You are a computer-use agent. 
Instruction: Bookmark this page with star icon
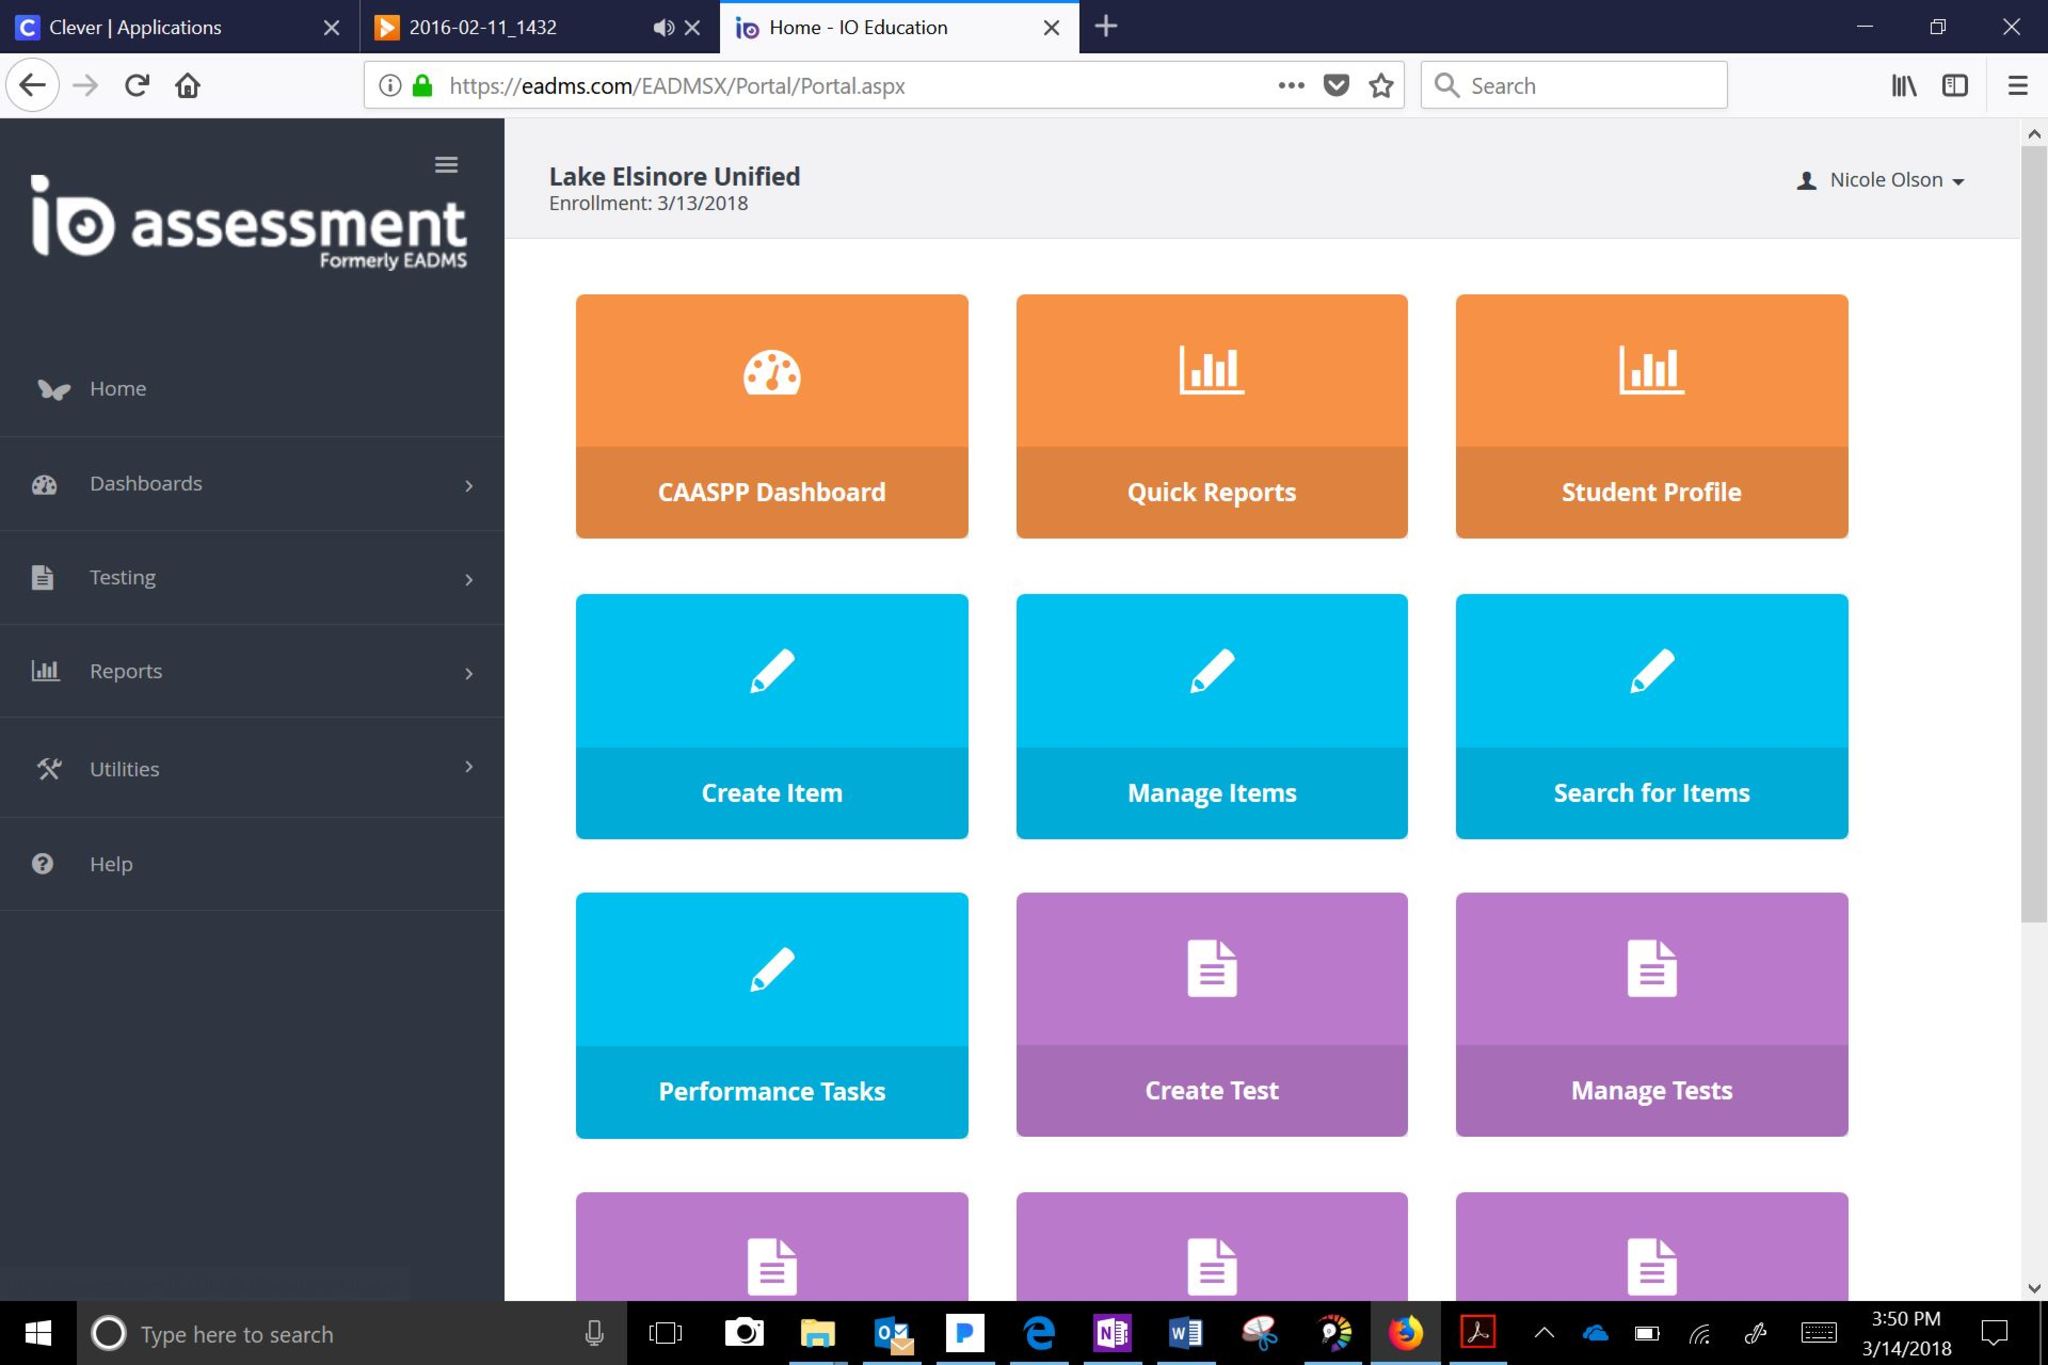[x=1381, y=86]
